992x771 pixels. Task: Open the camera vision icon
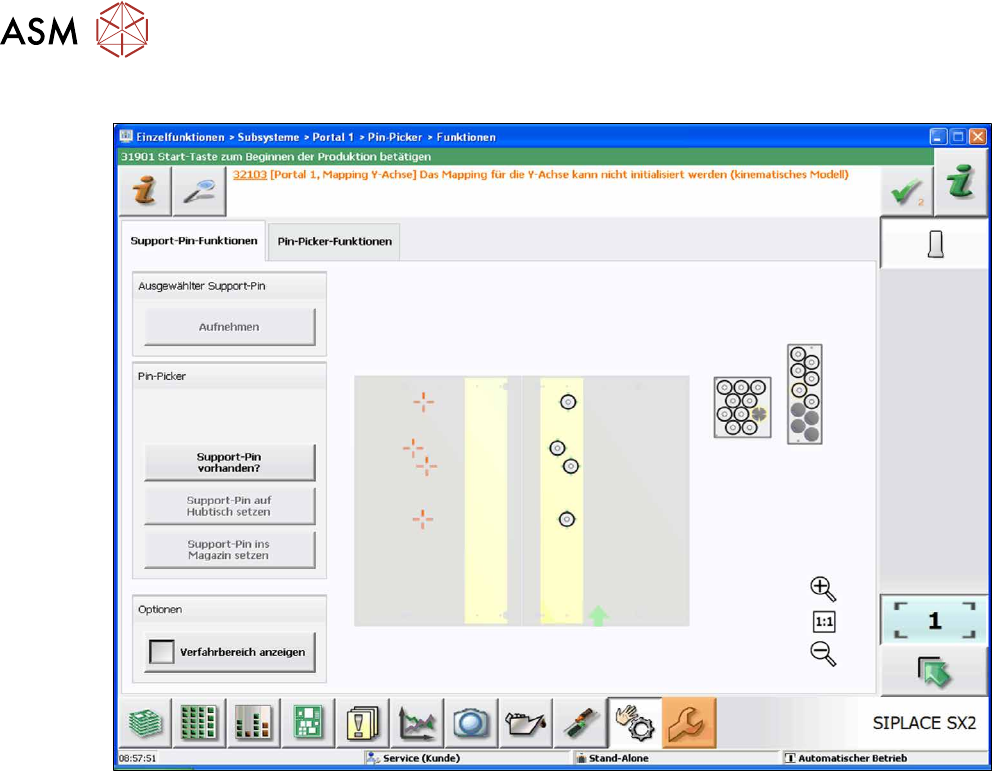471,723
